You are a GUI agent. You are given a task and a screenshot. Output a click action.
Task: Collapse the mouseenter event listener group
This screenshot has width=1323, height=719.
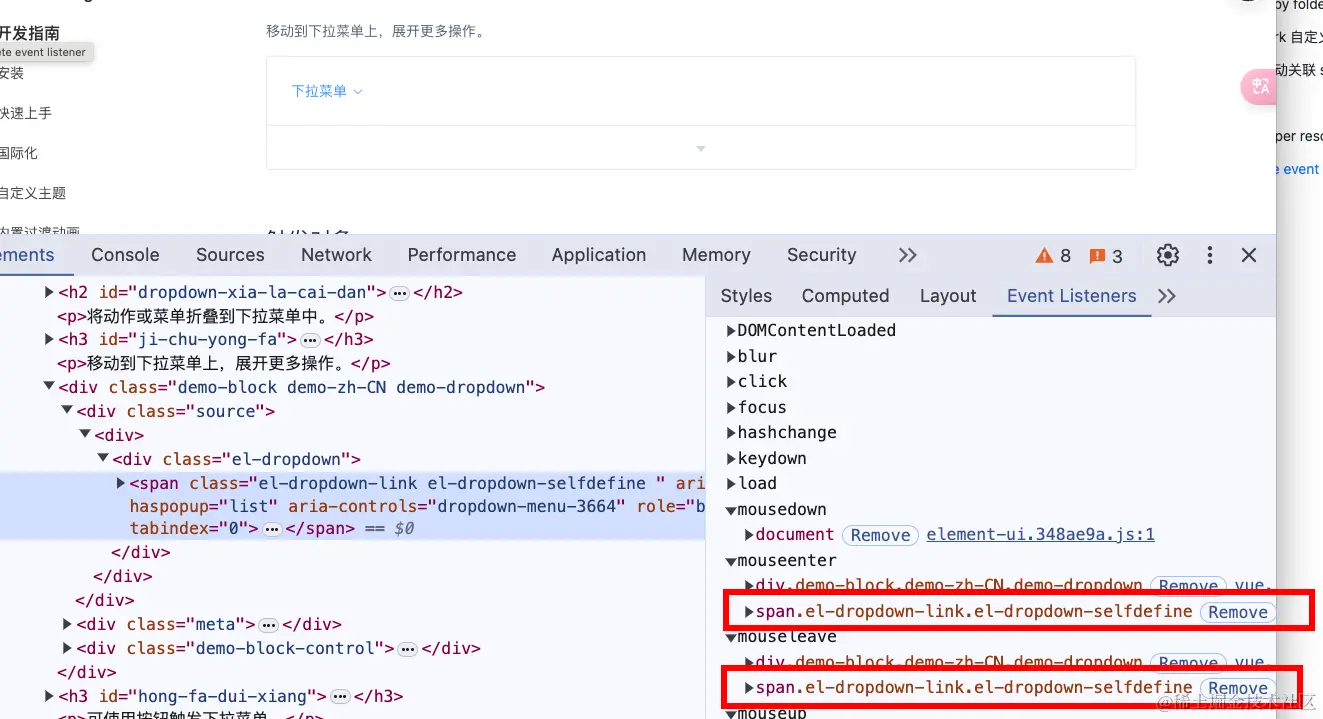731,561
